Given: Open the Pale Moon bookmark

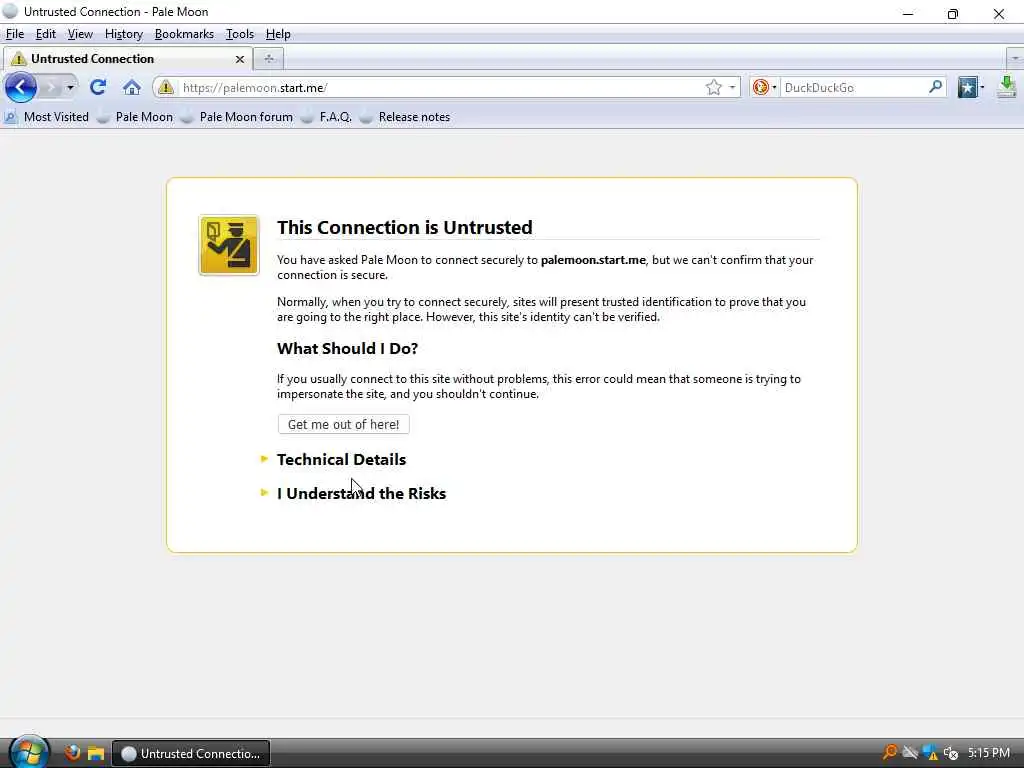Looking at the screenshot, I should pos(135,117).
